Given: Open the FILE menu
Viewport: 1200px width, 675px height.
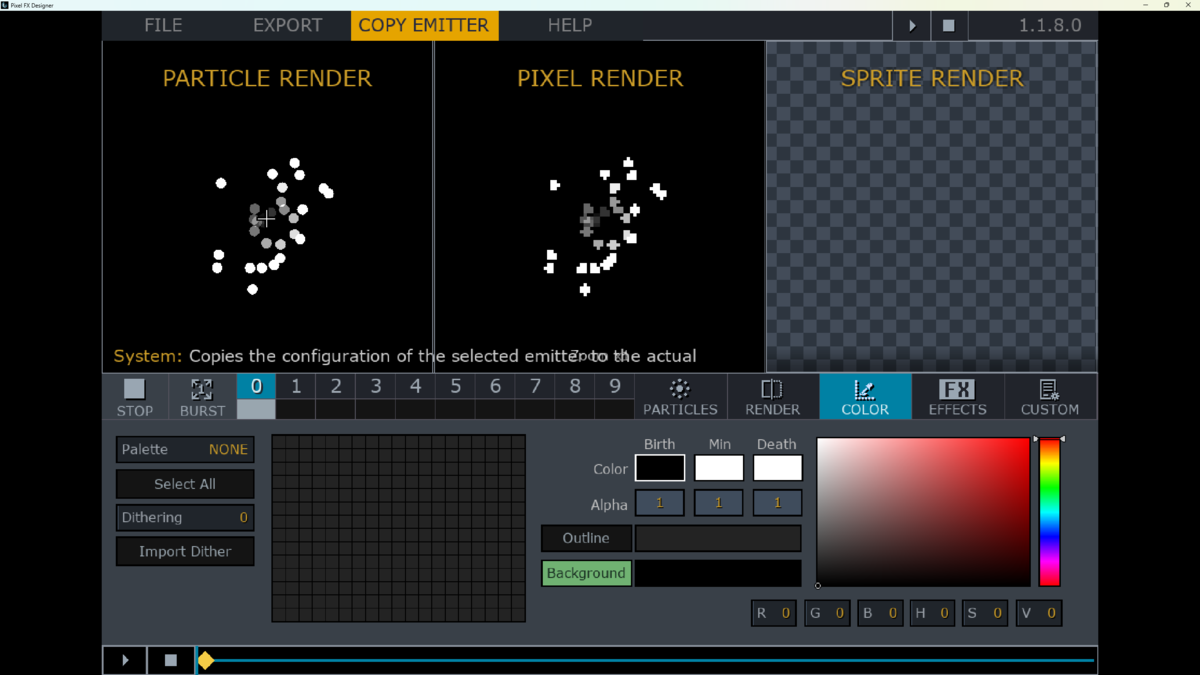Looking at the screenshot, I should pos(163,26).
